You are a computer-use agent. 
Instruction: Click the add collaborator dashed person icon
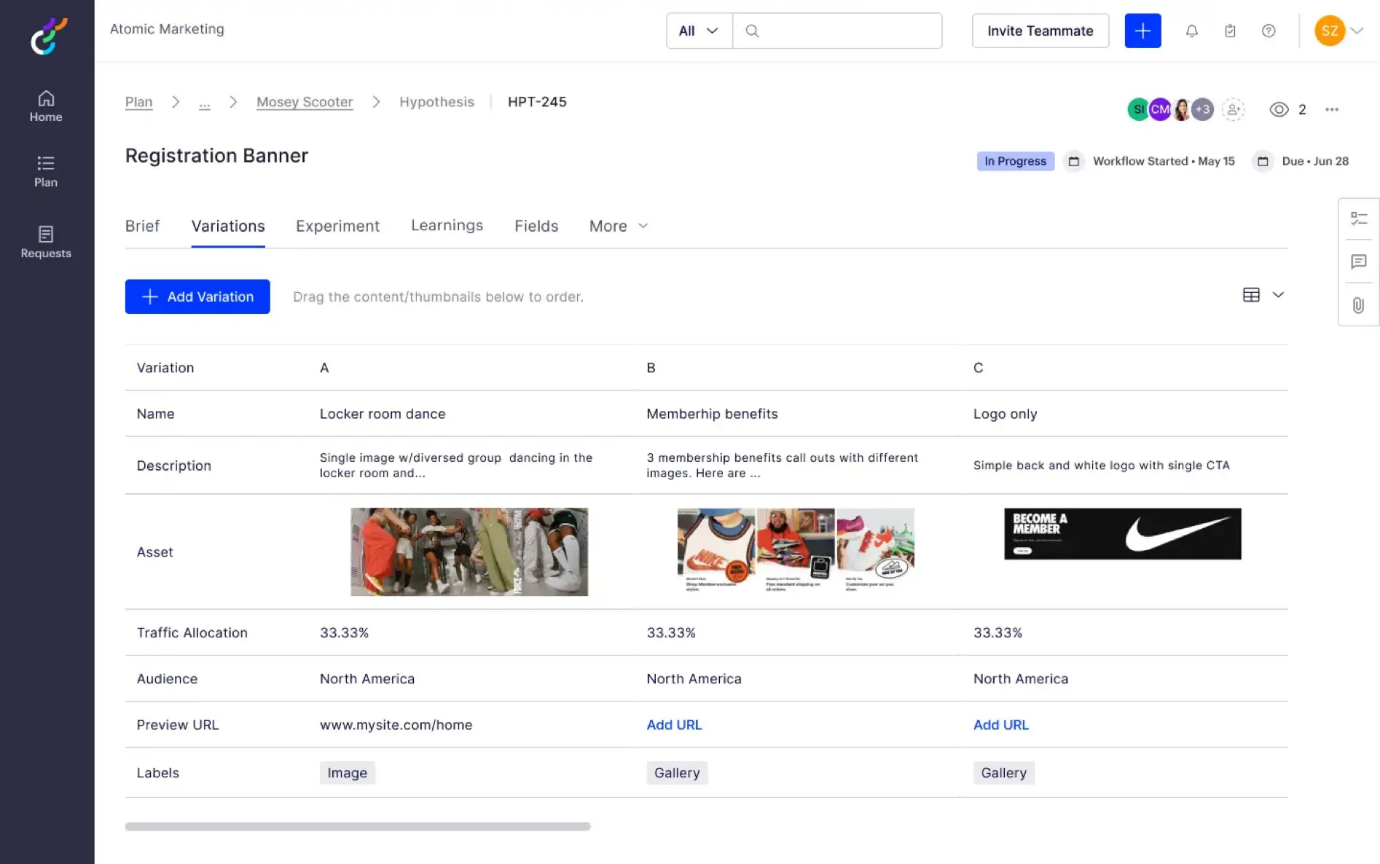point(1234,109)
